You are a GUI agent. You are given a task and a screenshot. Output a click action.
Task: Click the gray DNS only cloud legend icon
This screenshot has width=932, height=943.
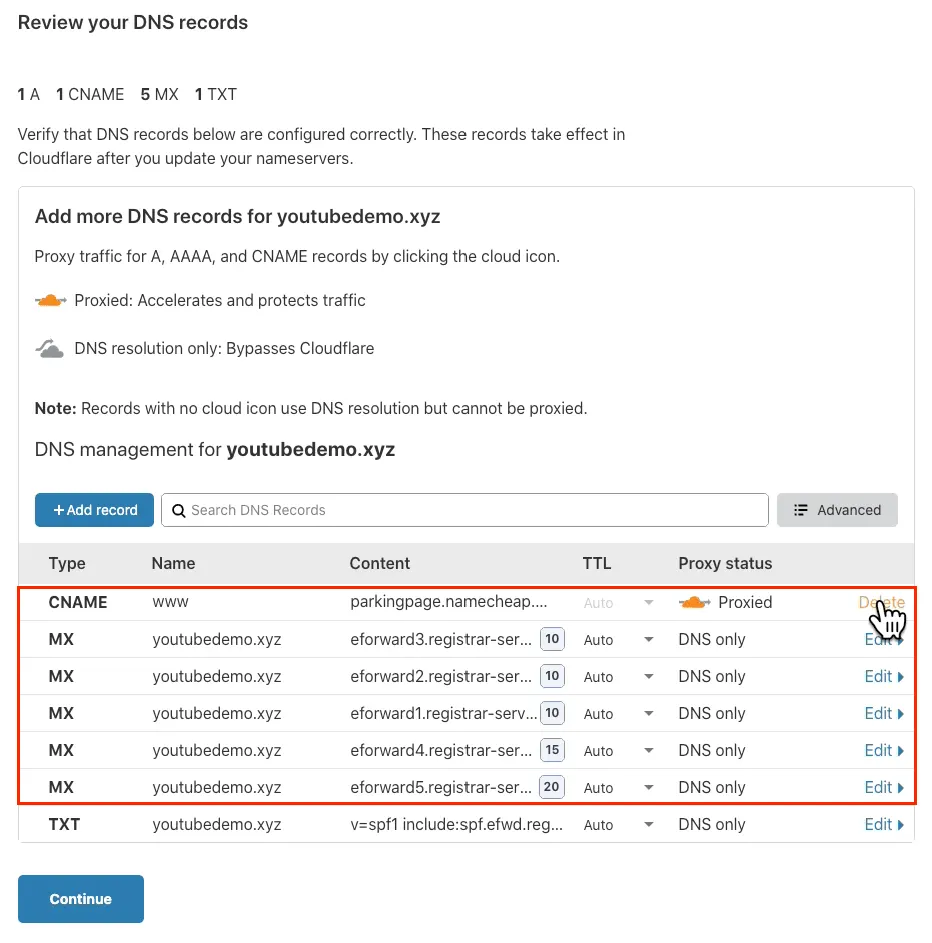click(x=50, y=348)
